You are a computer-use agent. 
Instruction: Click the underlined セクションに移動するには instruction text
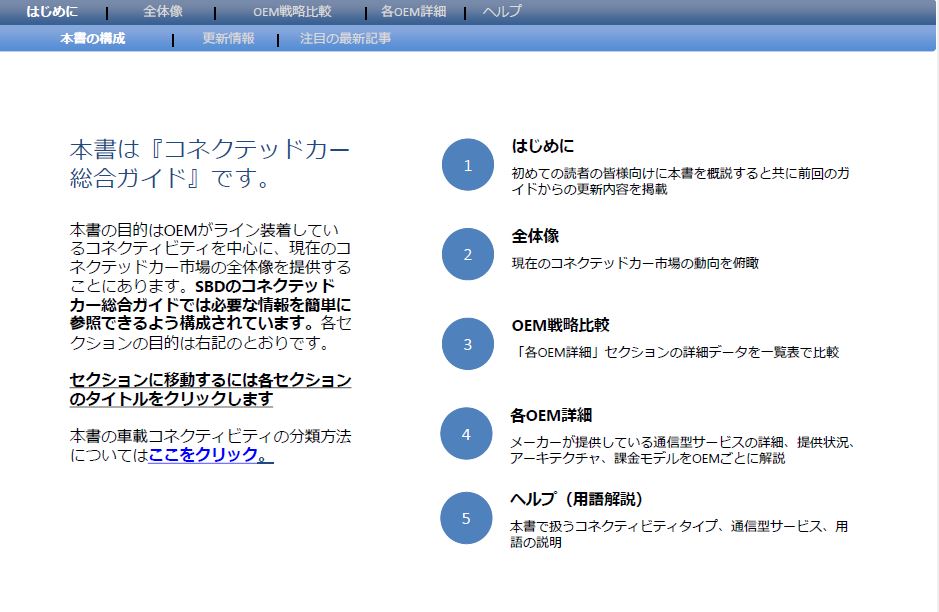(x=210, y=389)
